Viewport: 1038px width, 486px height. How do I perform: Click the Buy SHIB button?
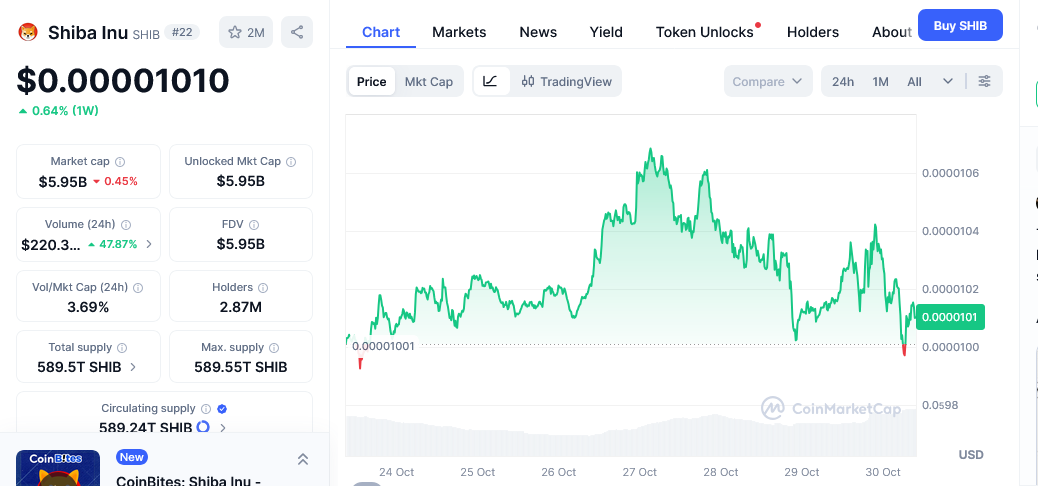959,25
